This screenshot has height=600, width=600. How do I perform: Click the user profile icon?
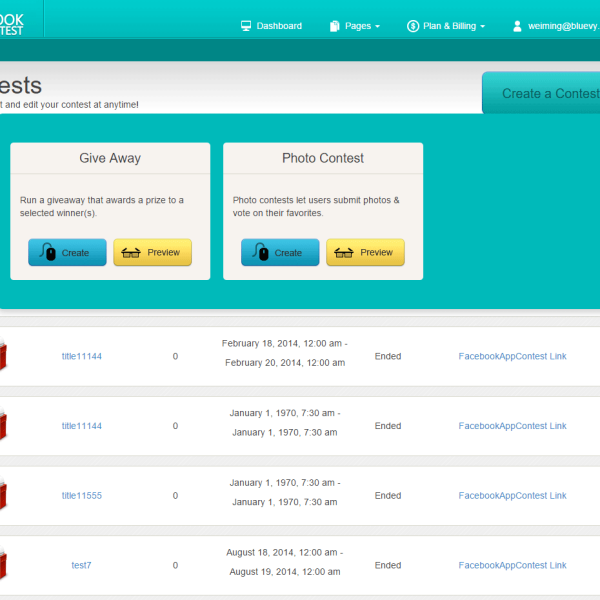[x=517, y=26]
